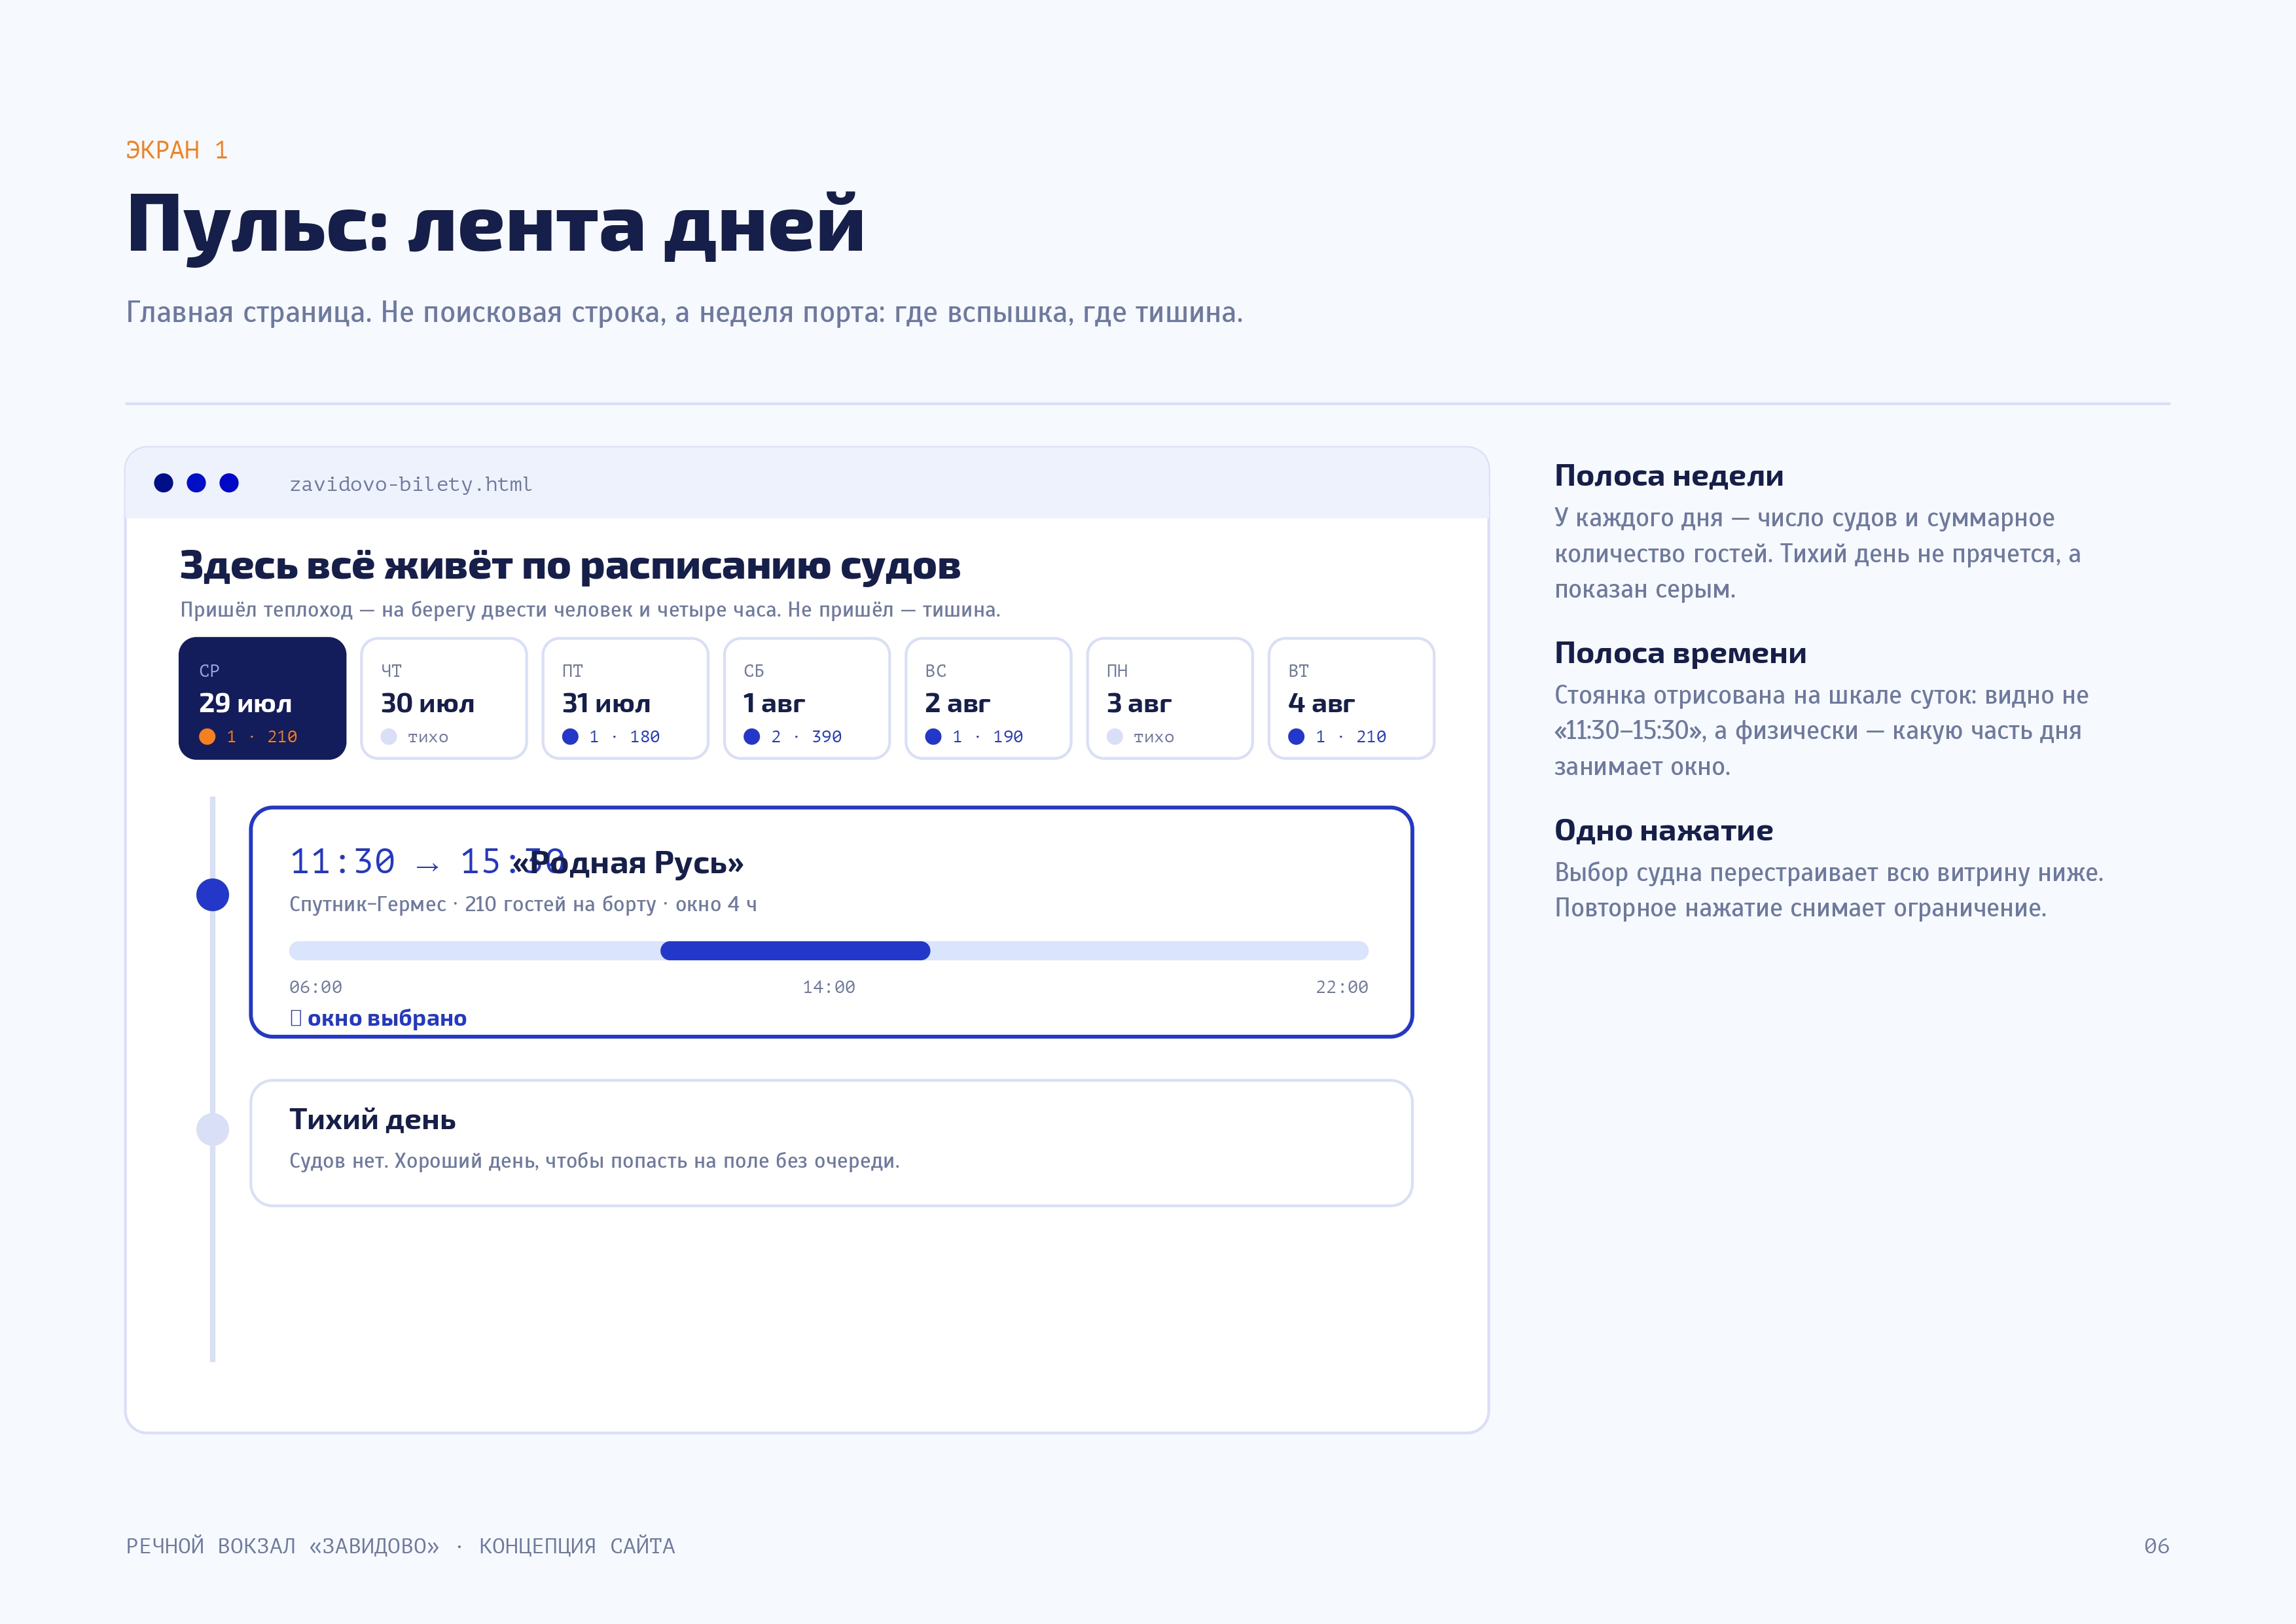This screenshot has width=2296, height=1624.
Task: Click the 2 · 390 count in 1 авг card
Action: click(x=806, y=736)
